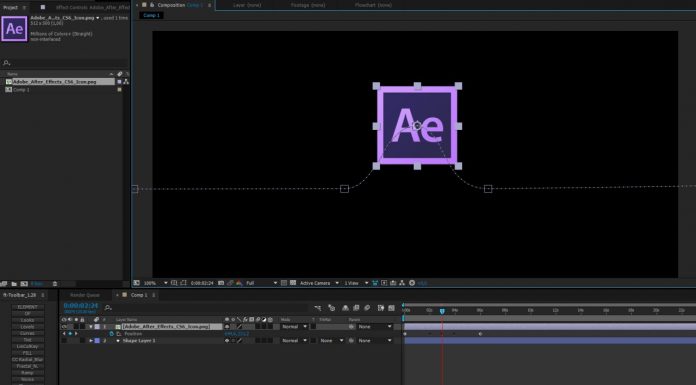Screen dimensions: 696x385
Task: Click the Brainstorm icon in timeline toolbar
Action: point(380,308)
